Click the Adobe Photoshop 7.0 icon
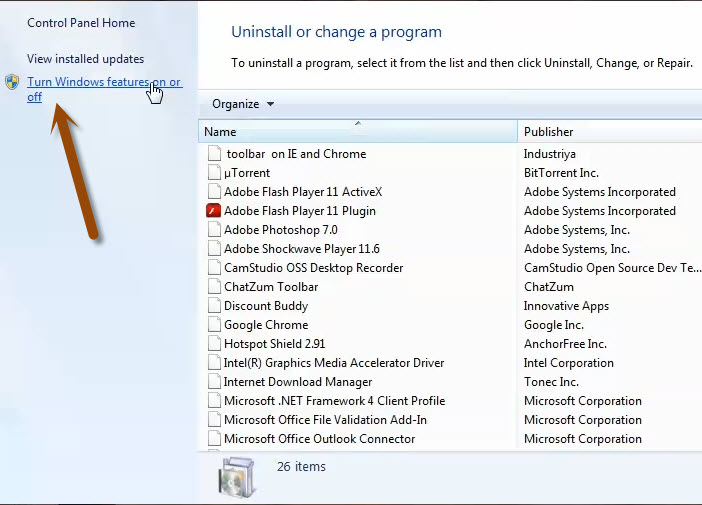 [214, 230]
